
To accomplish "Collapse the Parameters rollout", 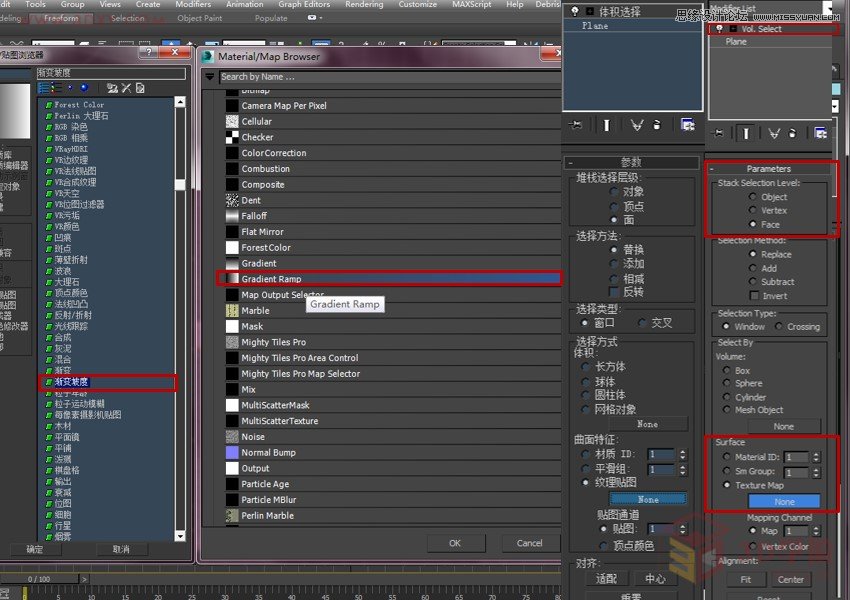I will [768, 168].
